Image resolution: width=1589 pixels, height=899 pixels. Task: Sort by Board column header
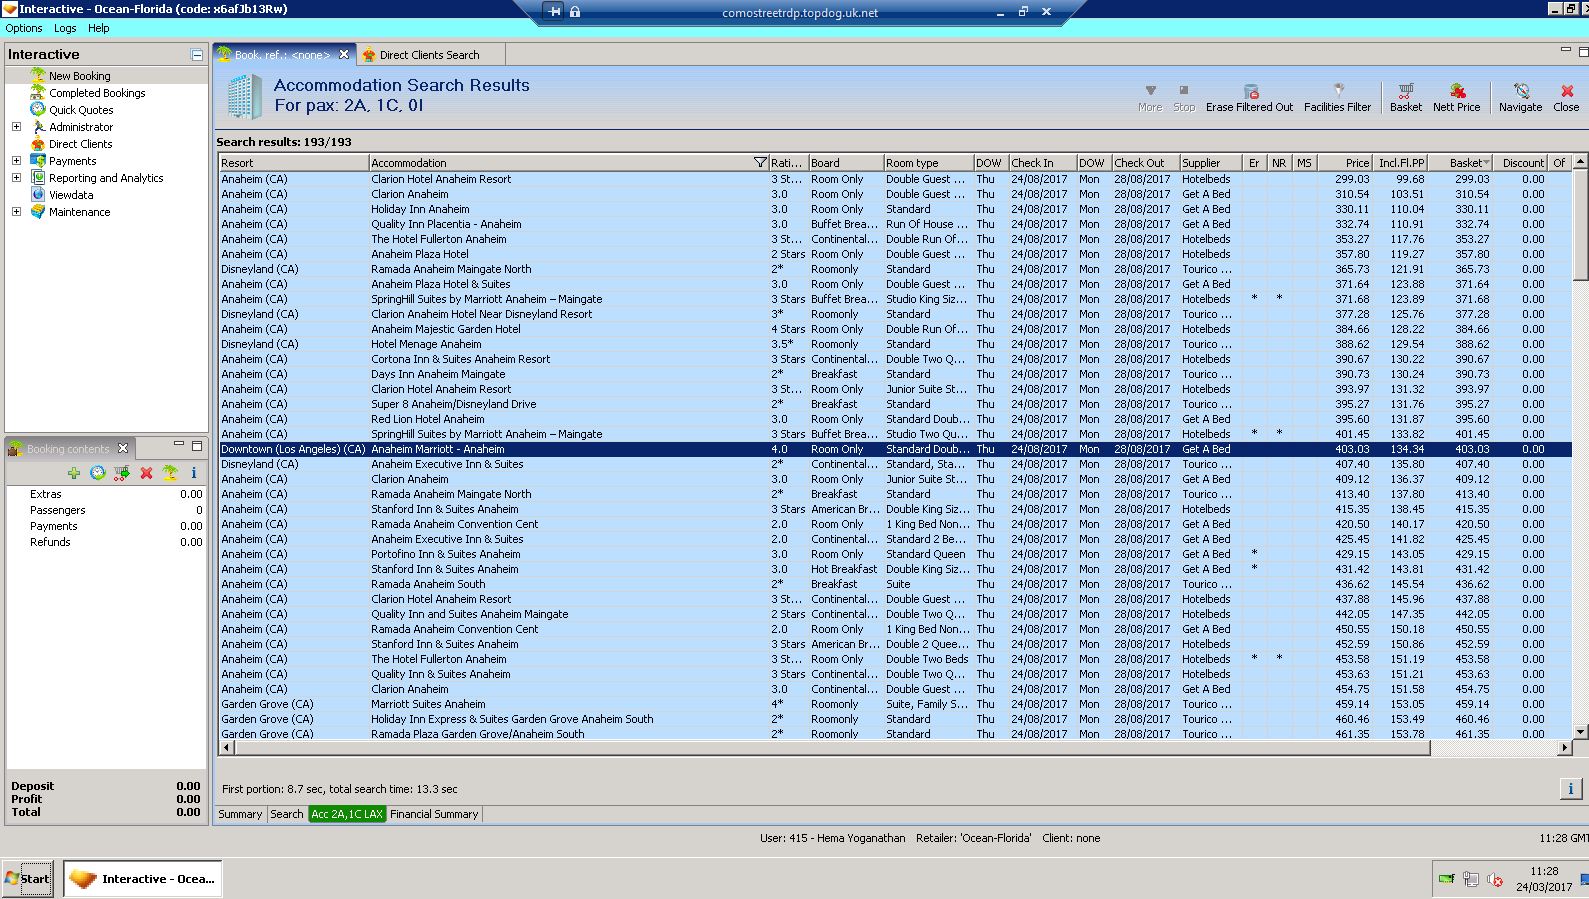pyautogui.click(x=846, y=163)
